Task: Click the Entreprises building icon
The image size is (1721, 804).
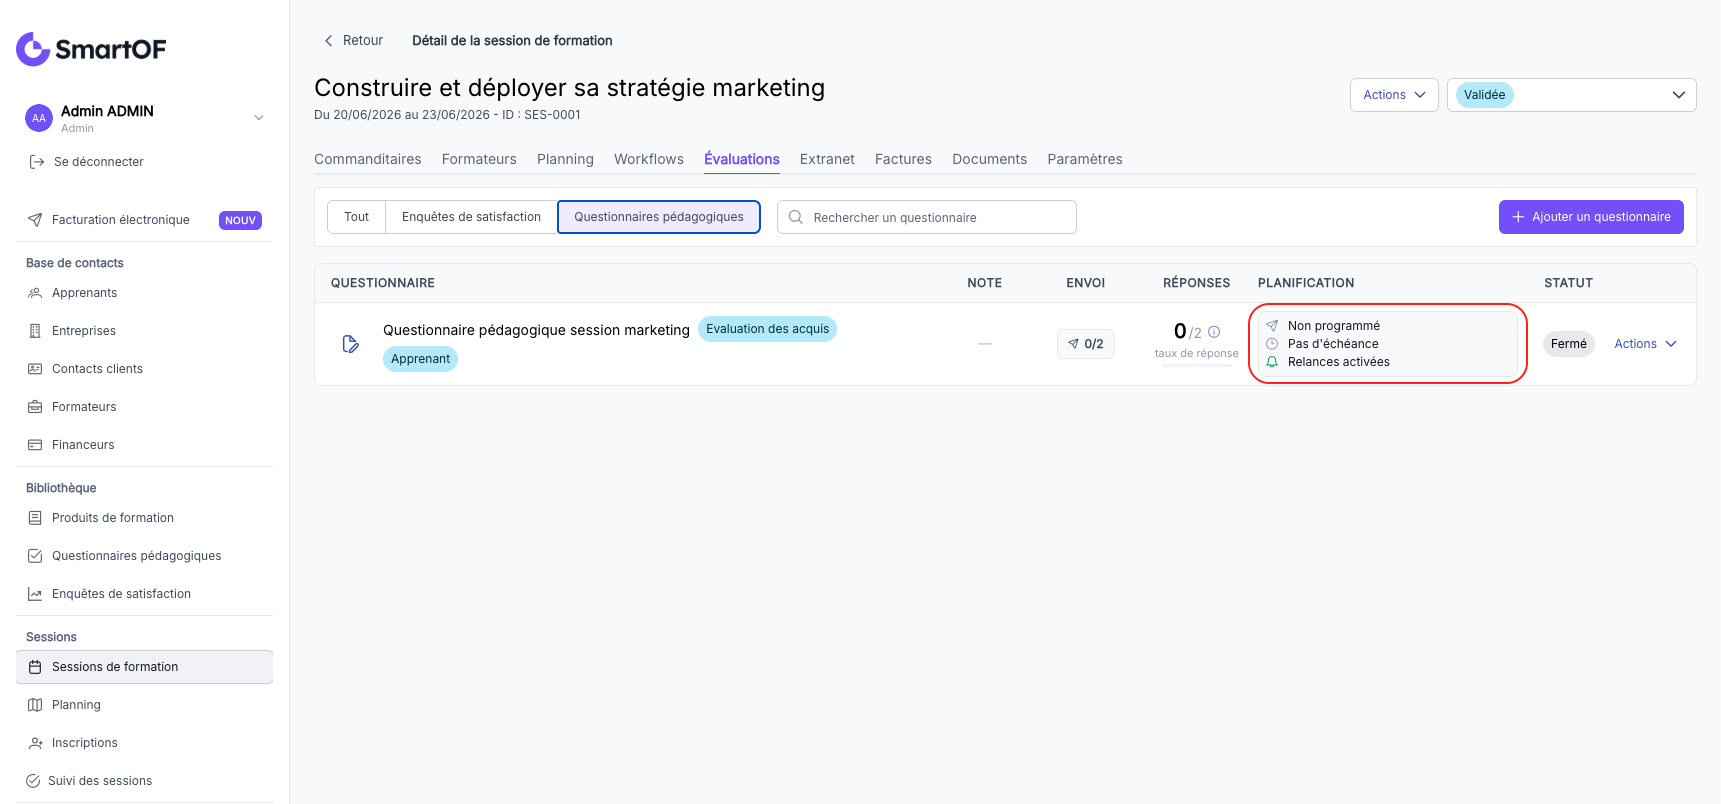Action: [x=35, y=331]
